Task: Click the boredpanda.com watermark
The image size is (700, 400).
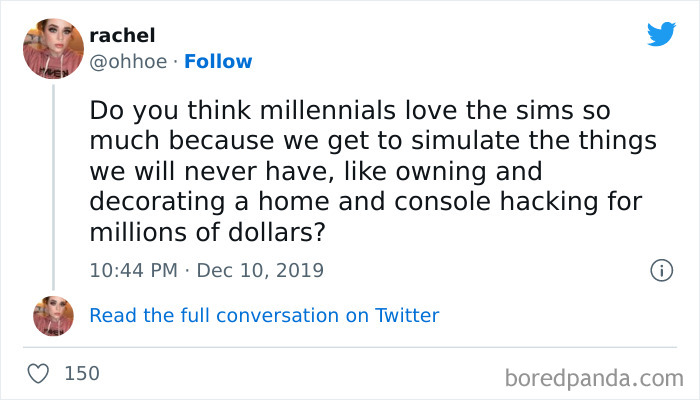Action: [x=594, y=378]
